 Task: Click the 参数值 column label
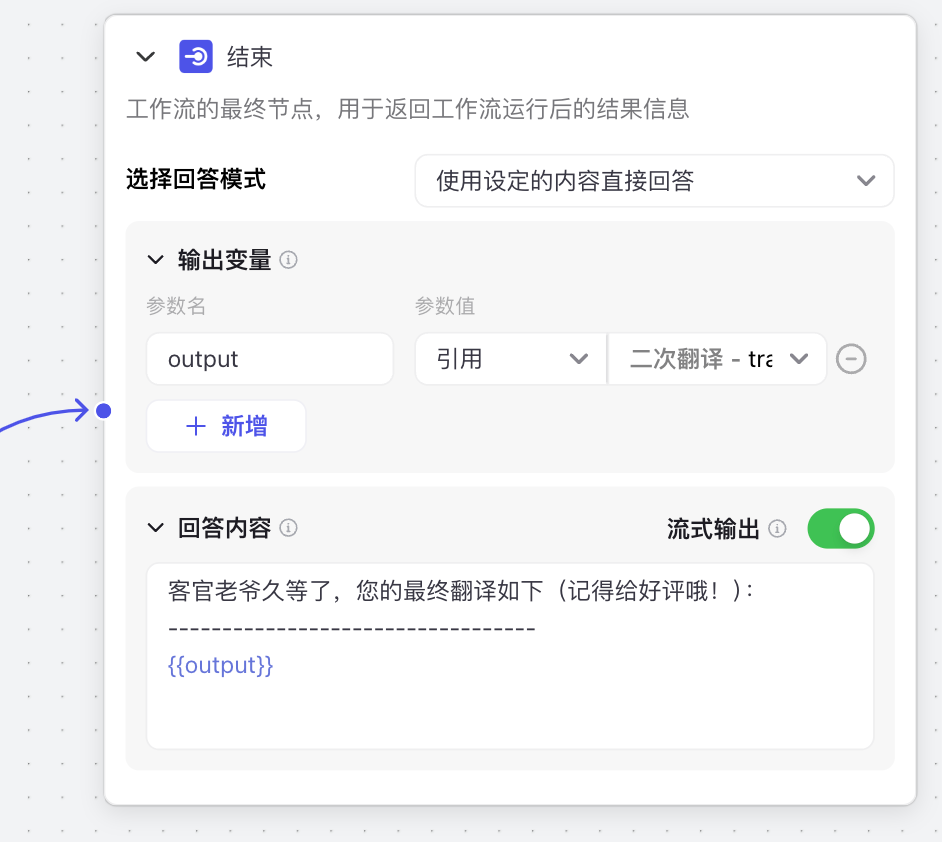tap(445, 306)
